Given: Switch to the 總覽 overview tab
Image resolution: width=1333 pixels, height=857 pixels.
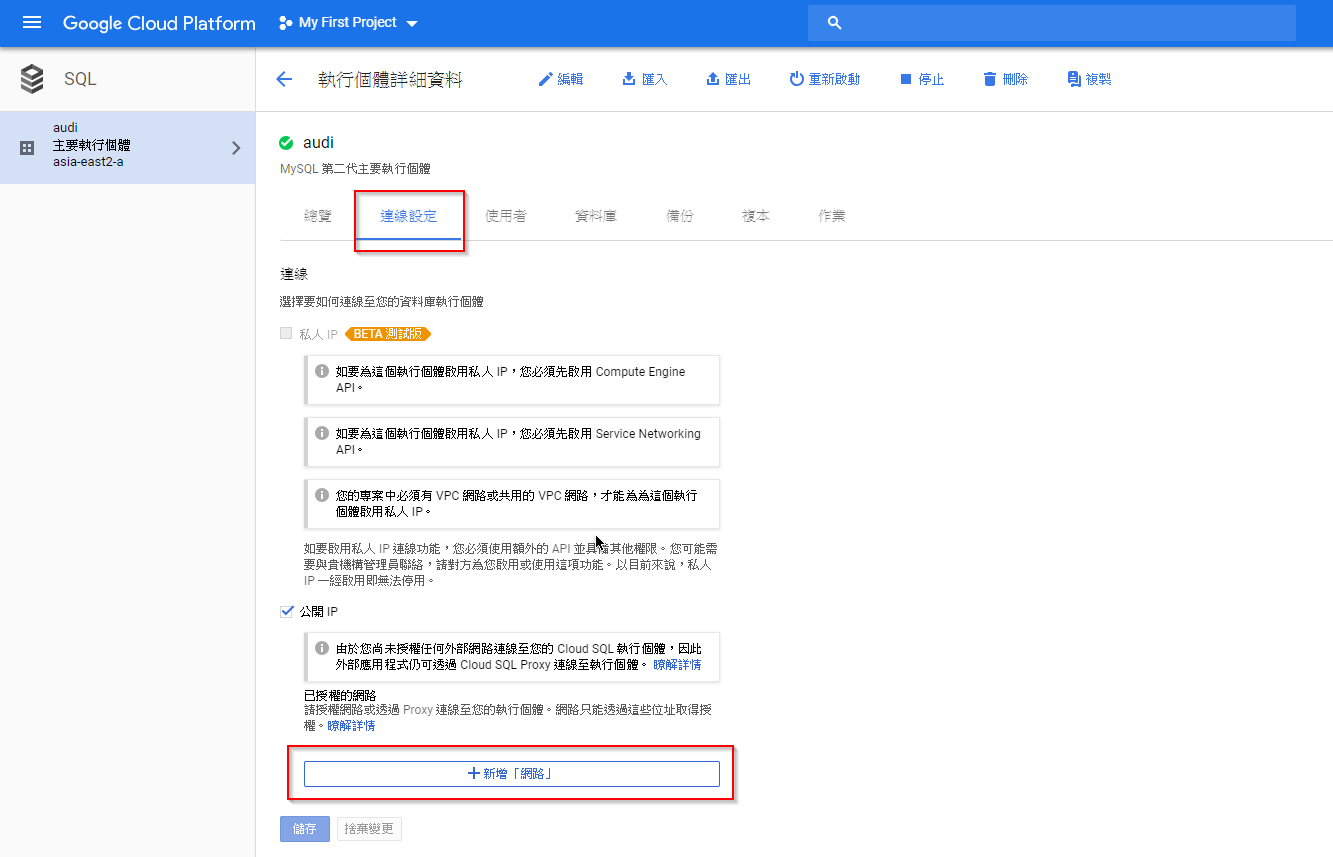Looking at the screenshot, I should [x=318, y=216].
